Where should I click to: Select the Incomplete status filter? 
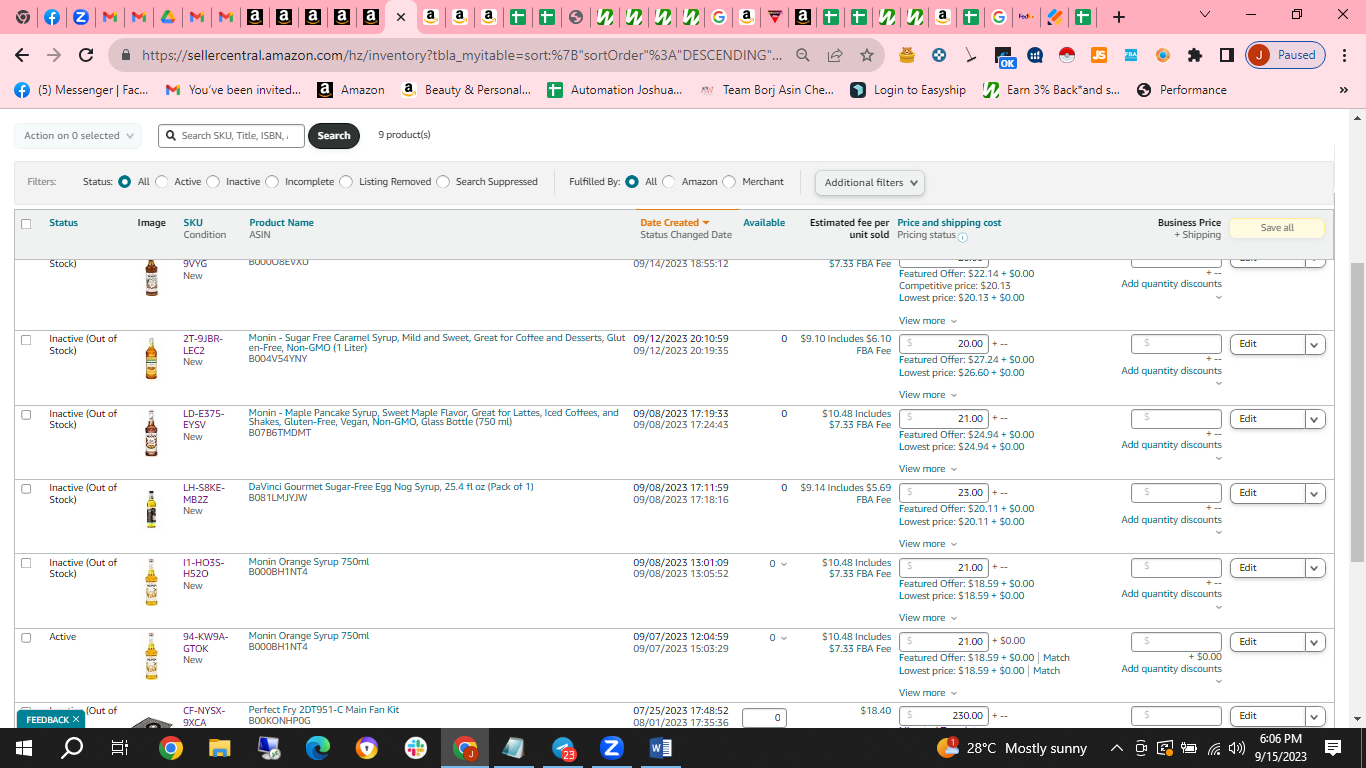point(272,182)
